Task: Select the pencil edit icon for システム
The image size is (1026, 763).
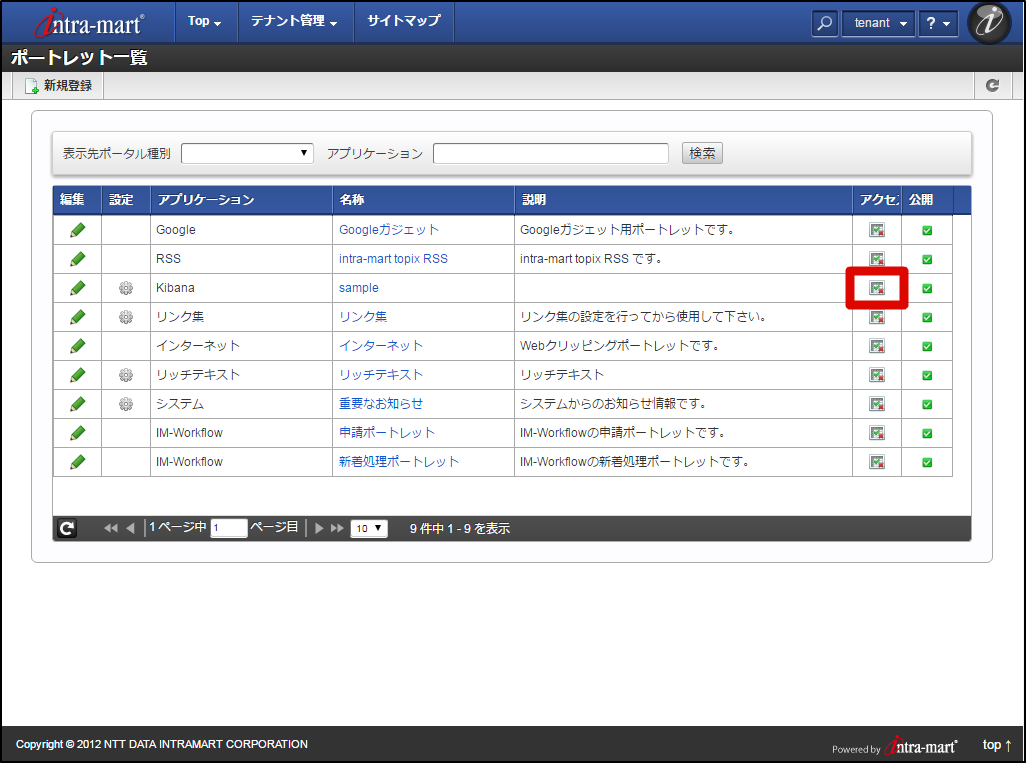Action: coord(77,403)
